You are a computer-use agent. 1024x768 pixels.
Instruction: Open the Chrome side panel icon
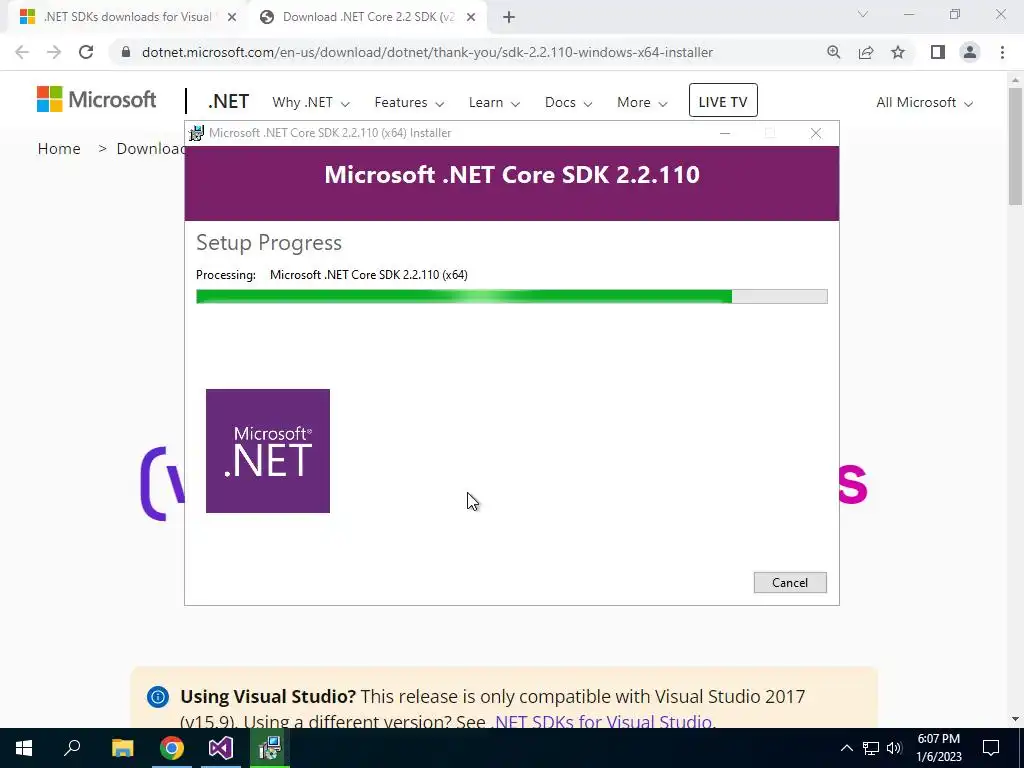(938, 52)
